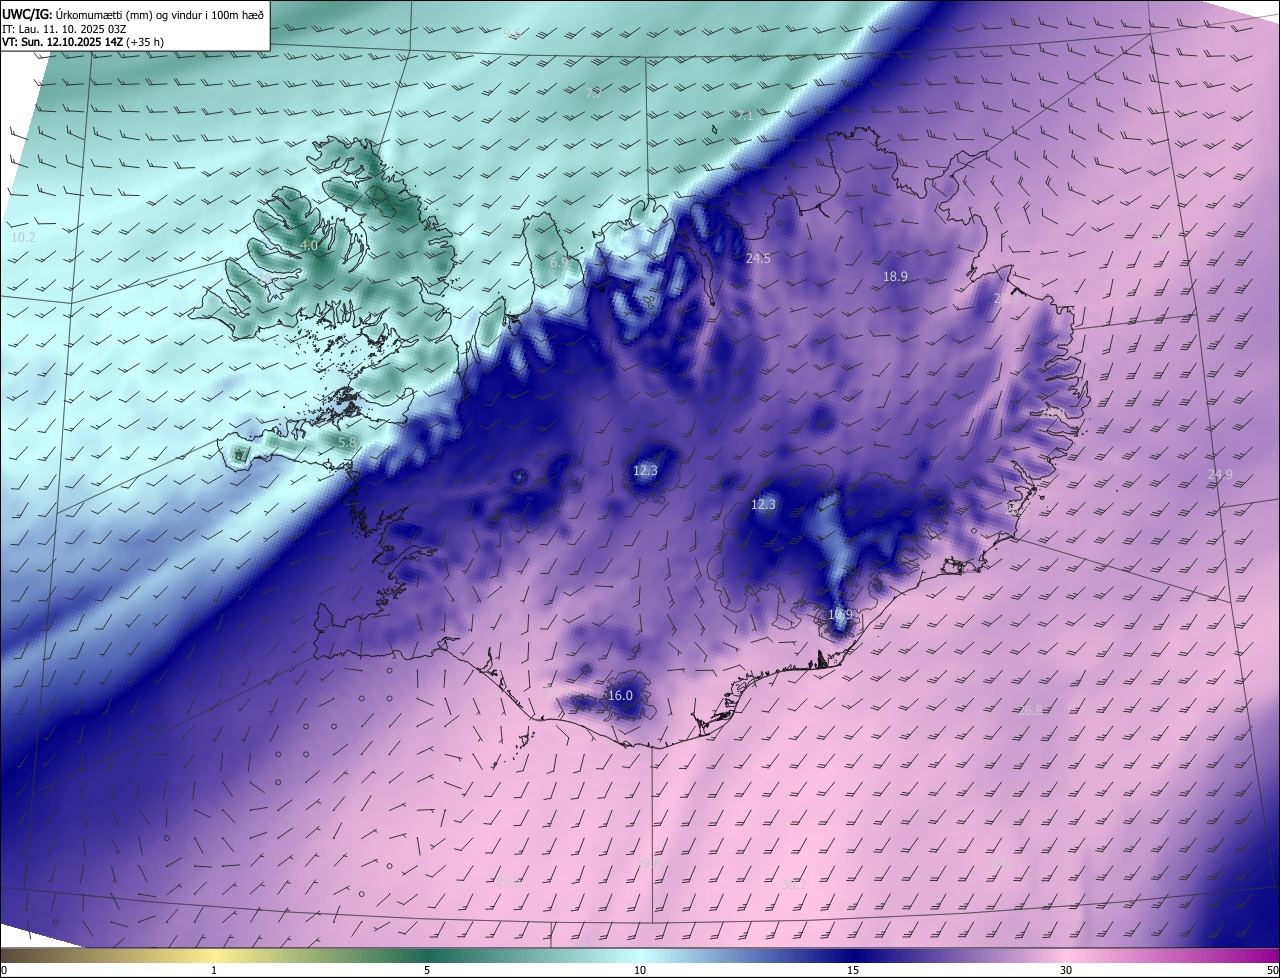
Task: Click the 12.3 label nearest the 16.9 value
Action: [x=763, y=505]
